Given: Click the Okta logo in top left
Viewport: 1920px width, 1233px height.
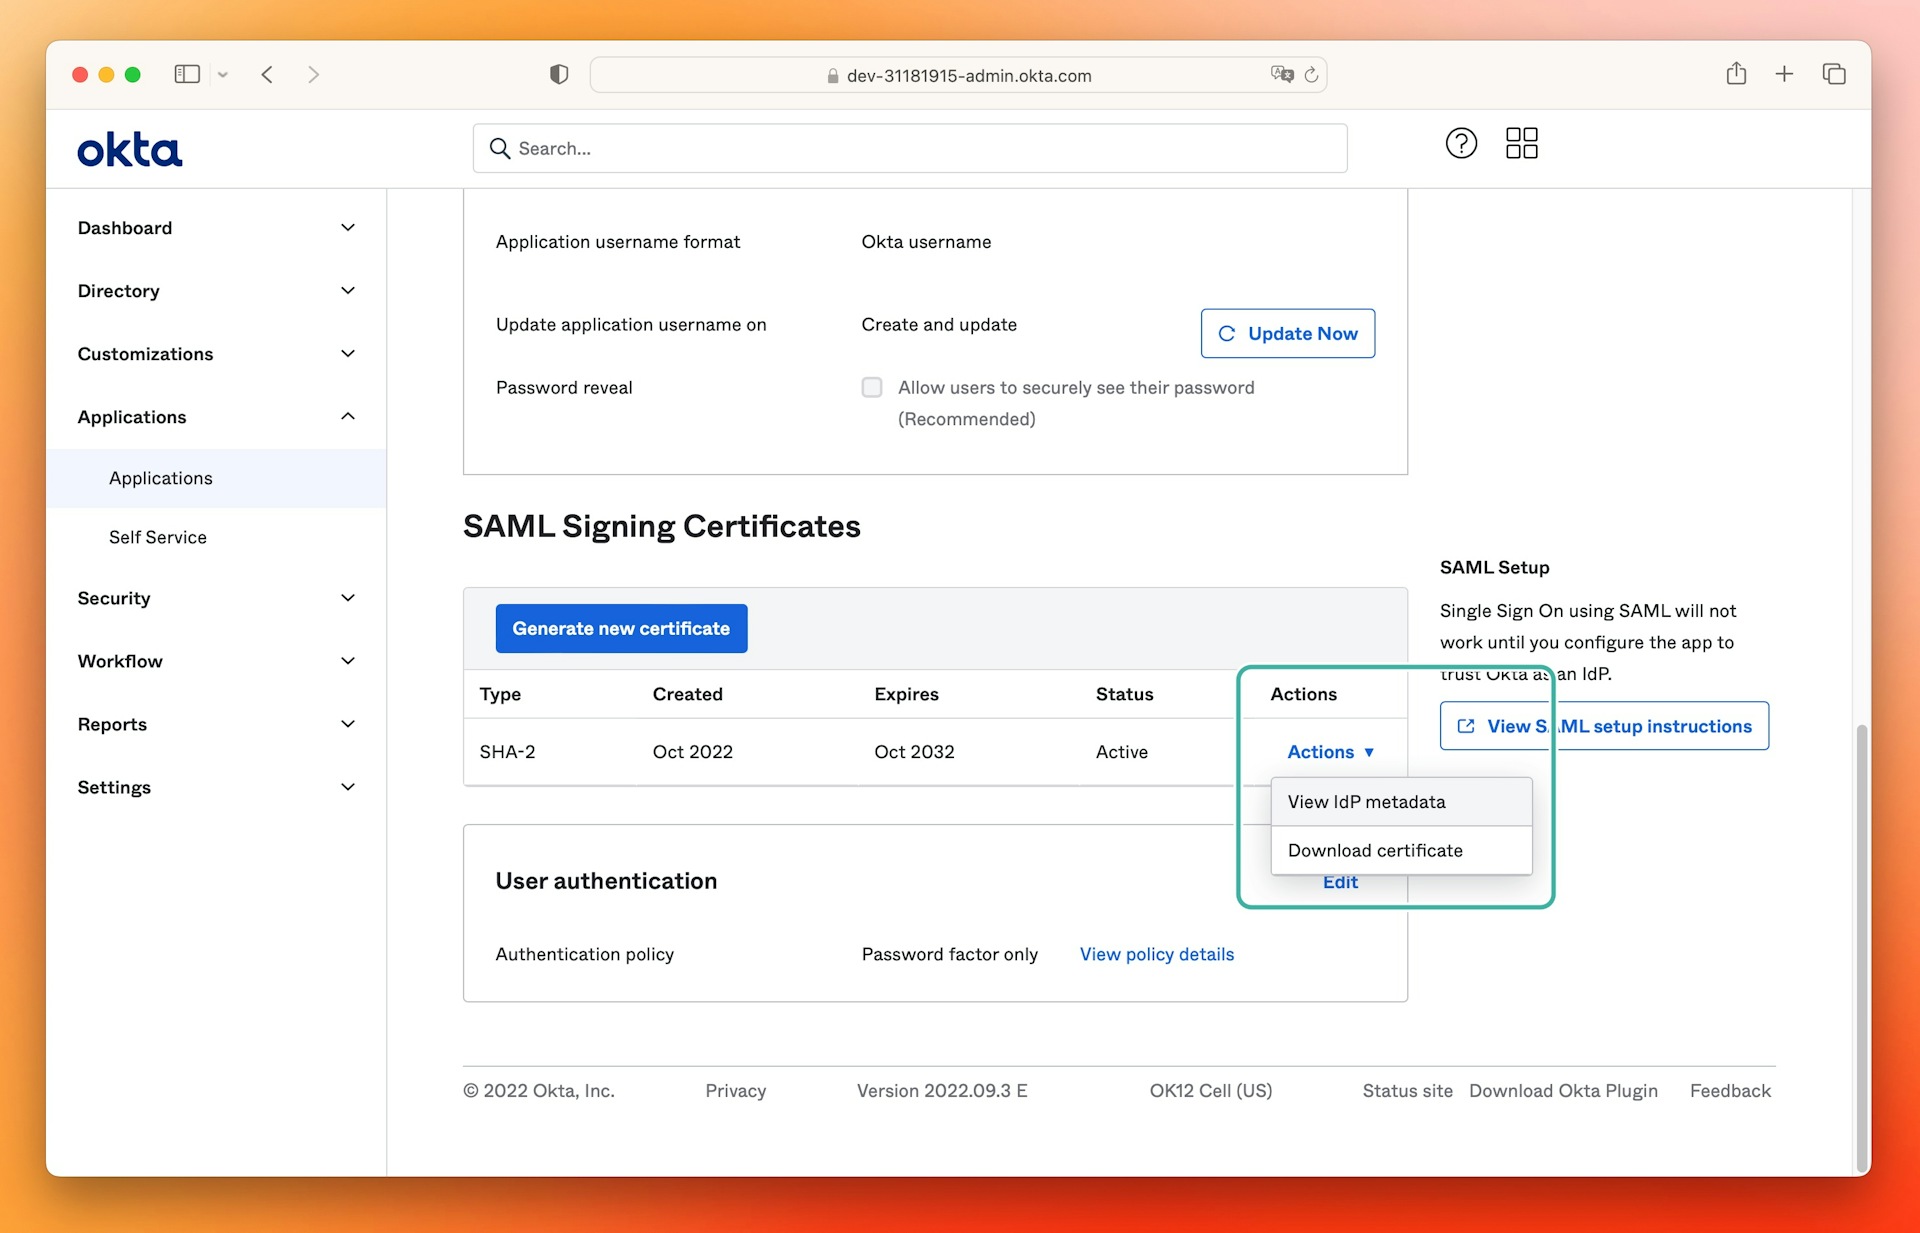Looking at the screenshot, I should [129, 147].
